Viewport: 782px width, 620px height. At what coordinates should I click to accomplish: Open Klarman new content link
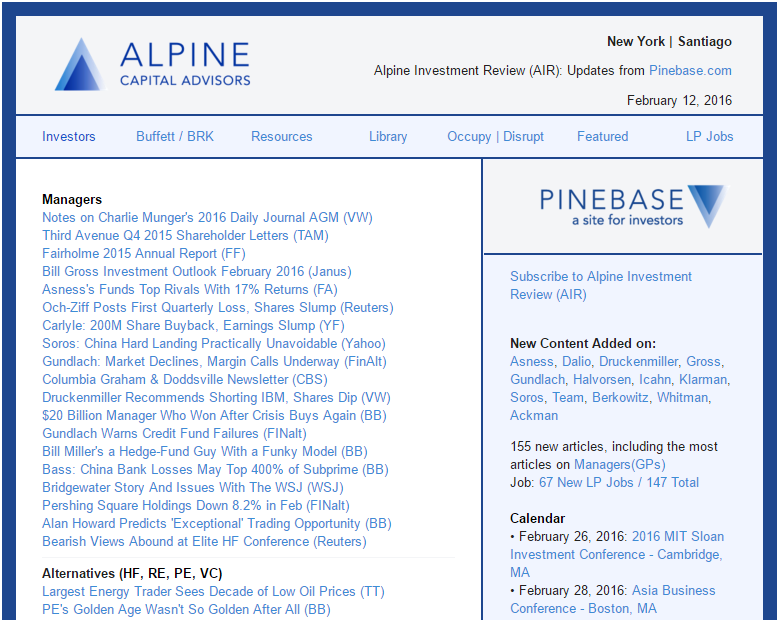click(x=703, y=379)
